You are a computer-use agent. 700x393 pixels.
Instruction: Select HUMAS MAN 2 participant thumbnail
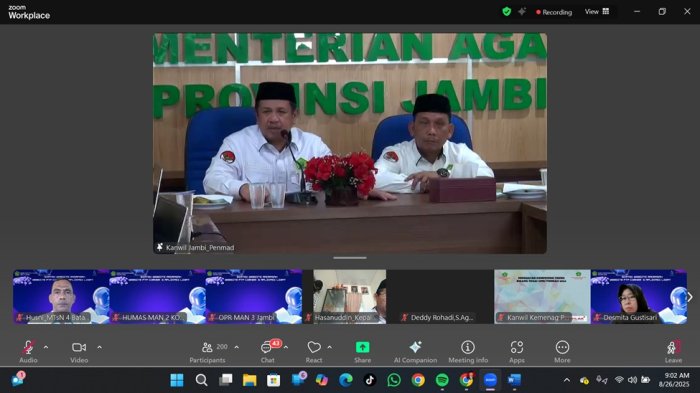pos(158,297)
